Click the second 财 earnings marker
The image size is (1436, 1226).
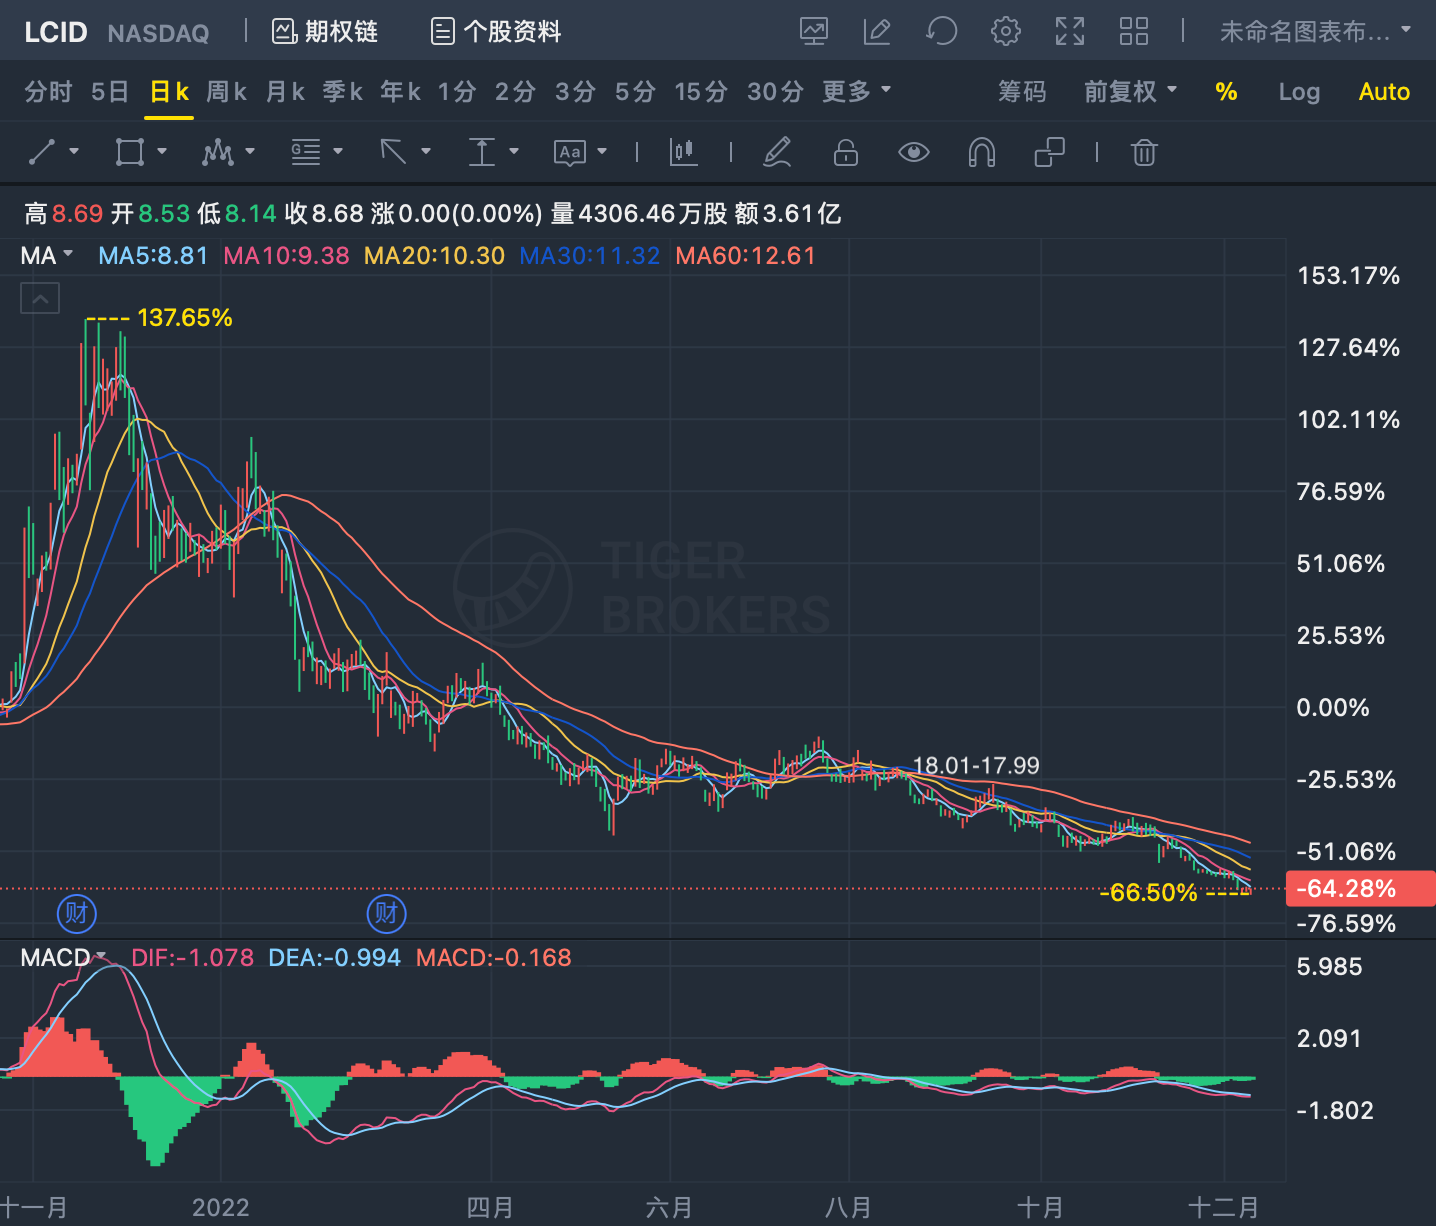coord(387,913)
